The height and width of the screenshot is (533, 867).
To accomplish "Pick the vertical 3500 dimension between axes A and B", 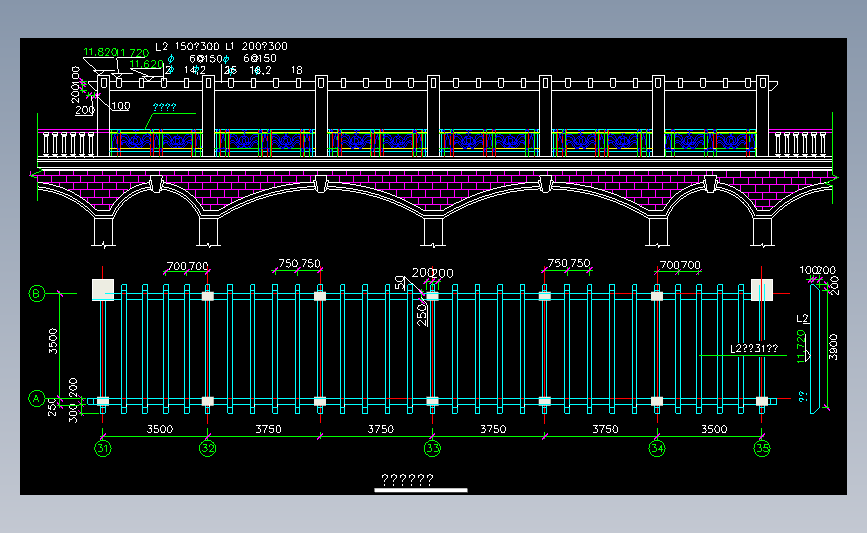I will tap(53, 341).
